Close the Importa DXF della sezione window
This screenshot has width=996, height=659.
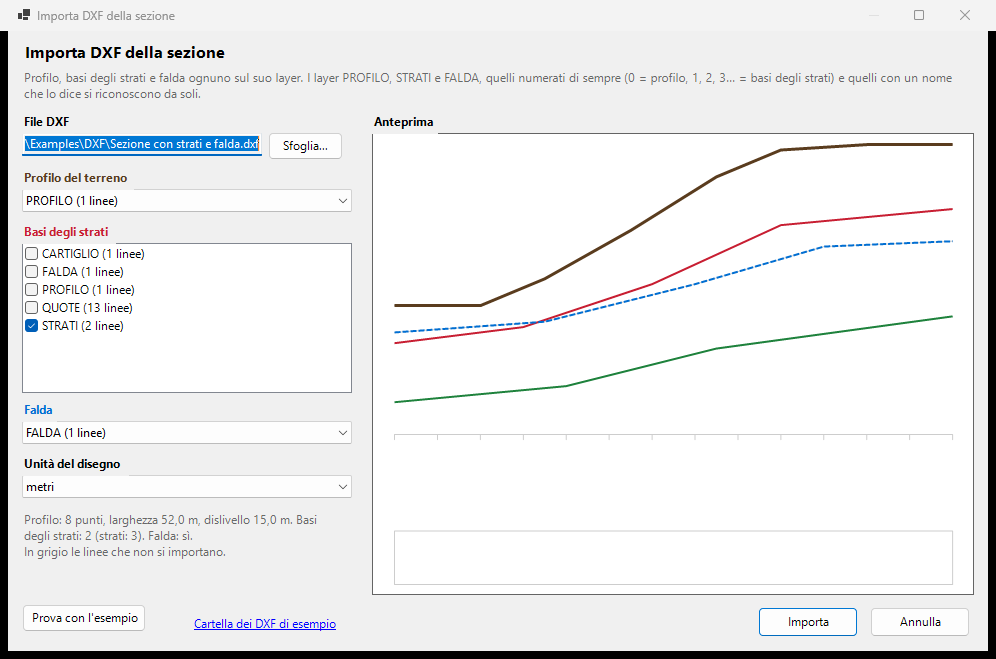(965, 15)
